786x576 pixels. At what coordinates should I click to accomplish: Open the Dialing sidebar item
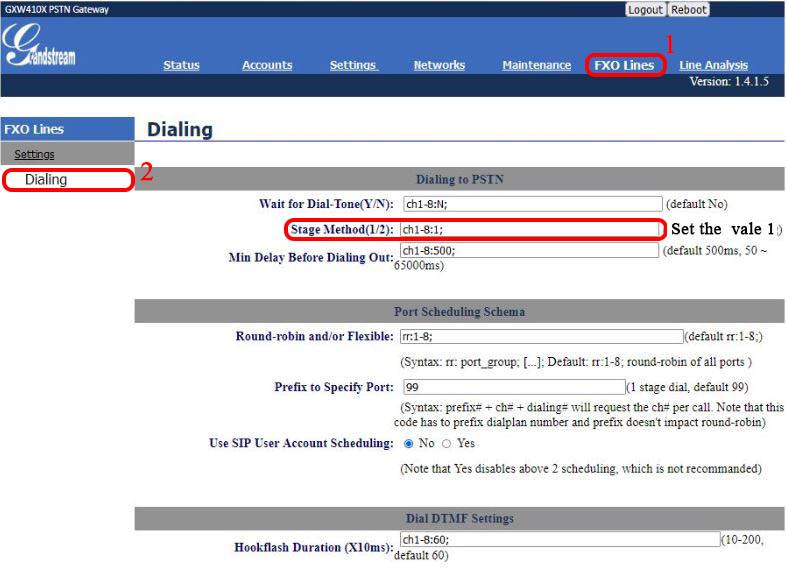point(46,180)
